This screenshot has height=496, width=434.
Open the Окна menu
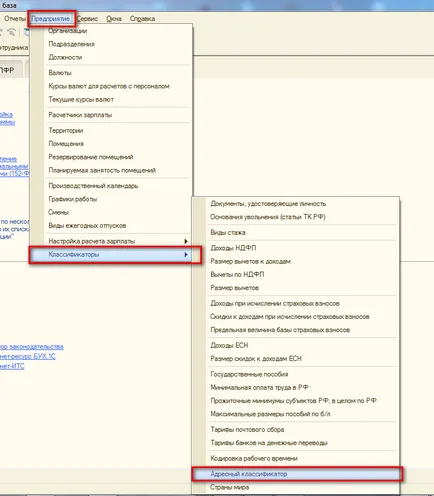pos(114,19)
